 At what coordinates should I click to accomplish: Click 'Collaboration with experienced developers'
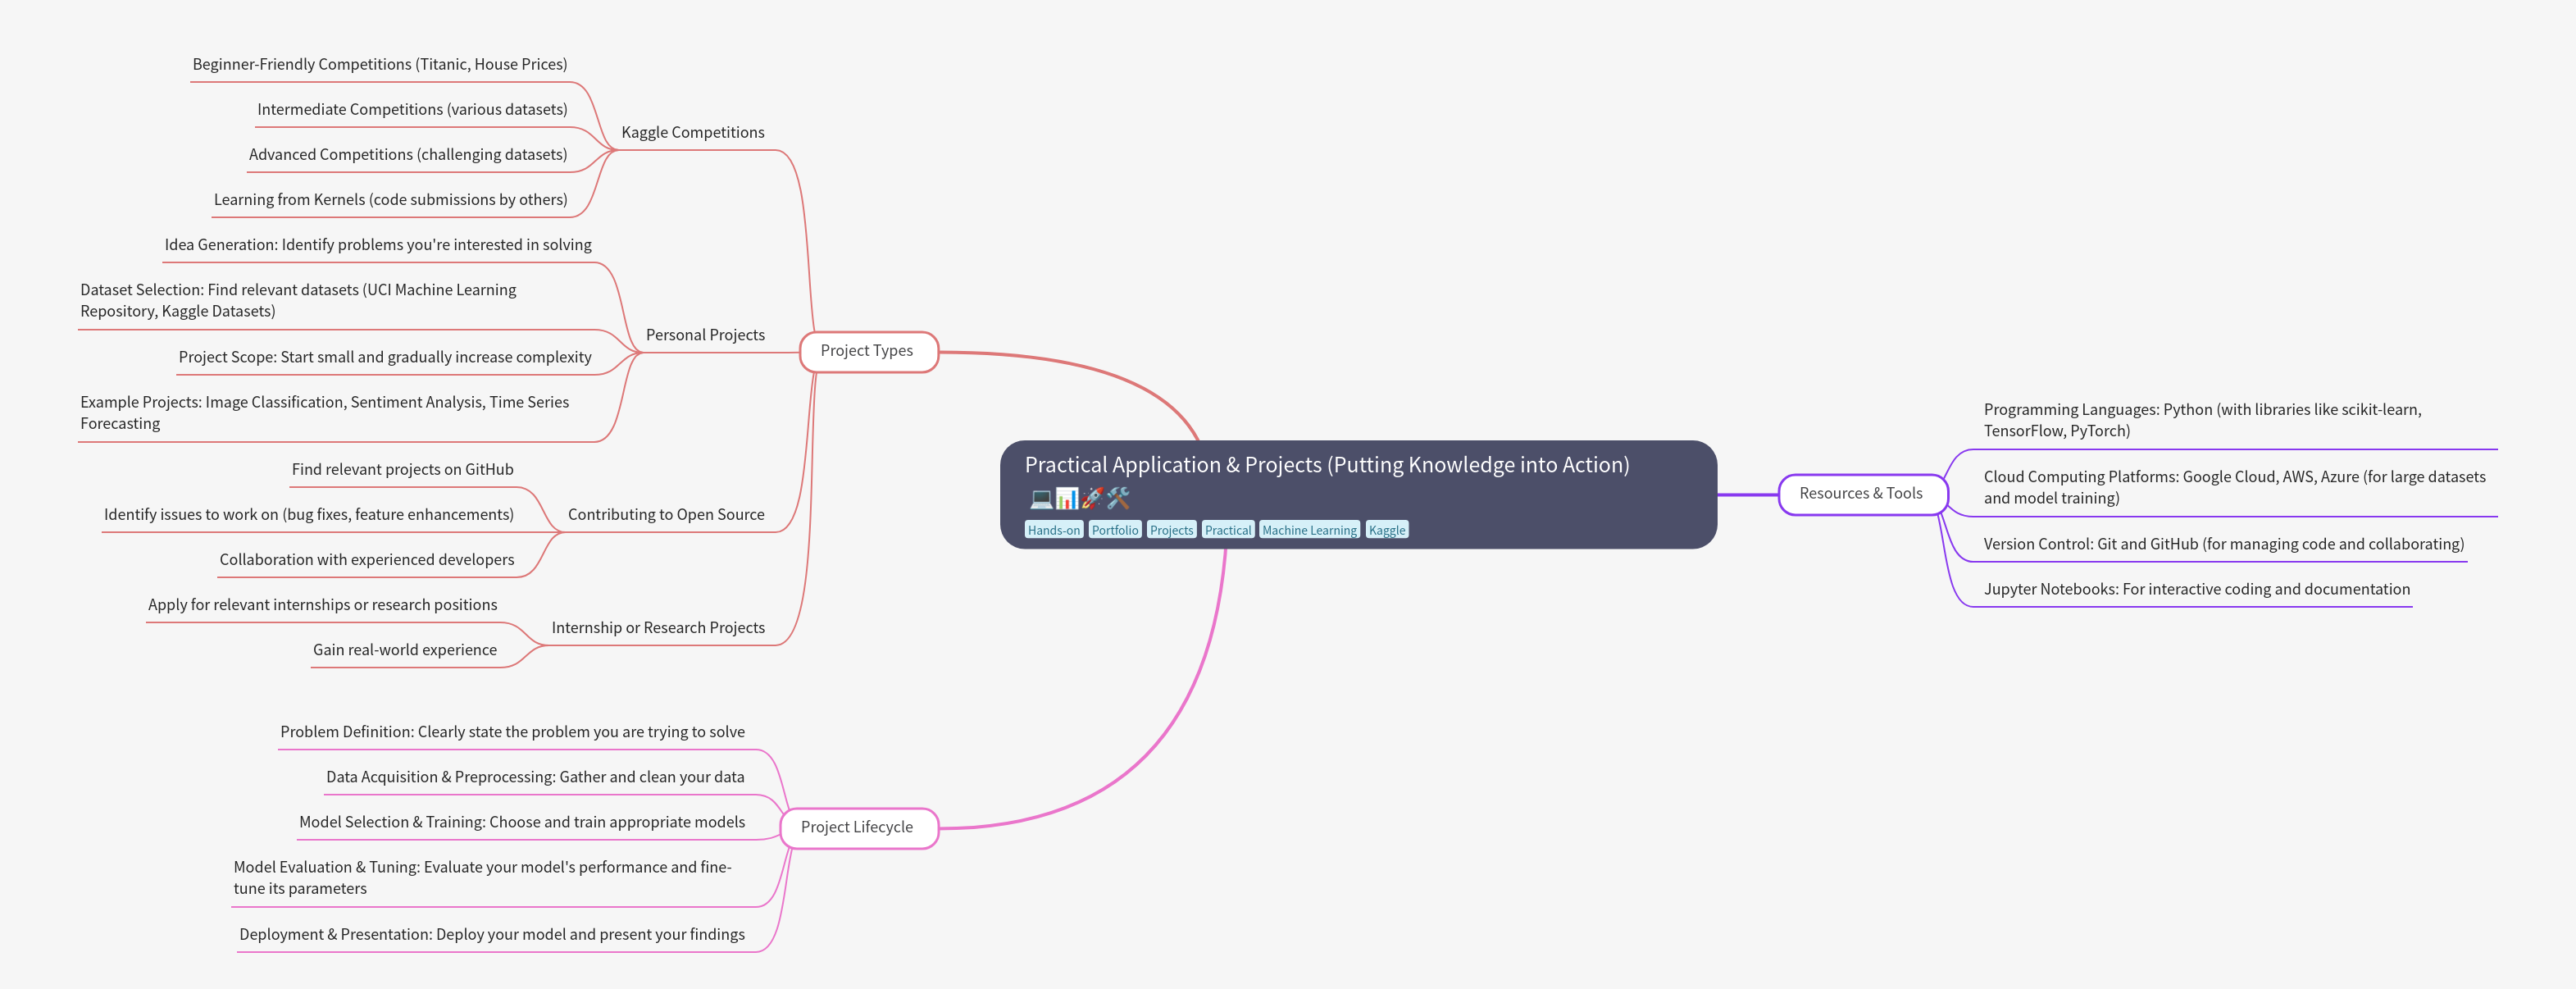[367, 559]
